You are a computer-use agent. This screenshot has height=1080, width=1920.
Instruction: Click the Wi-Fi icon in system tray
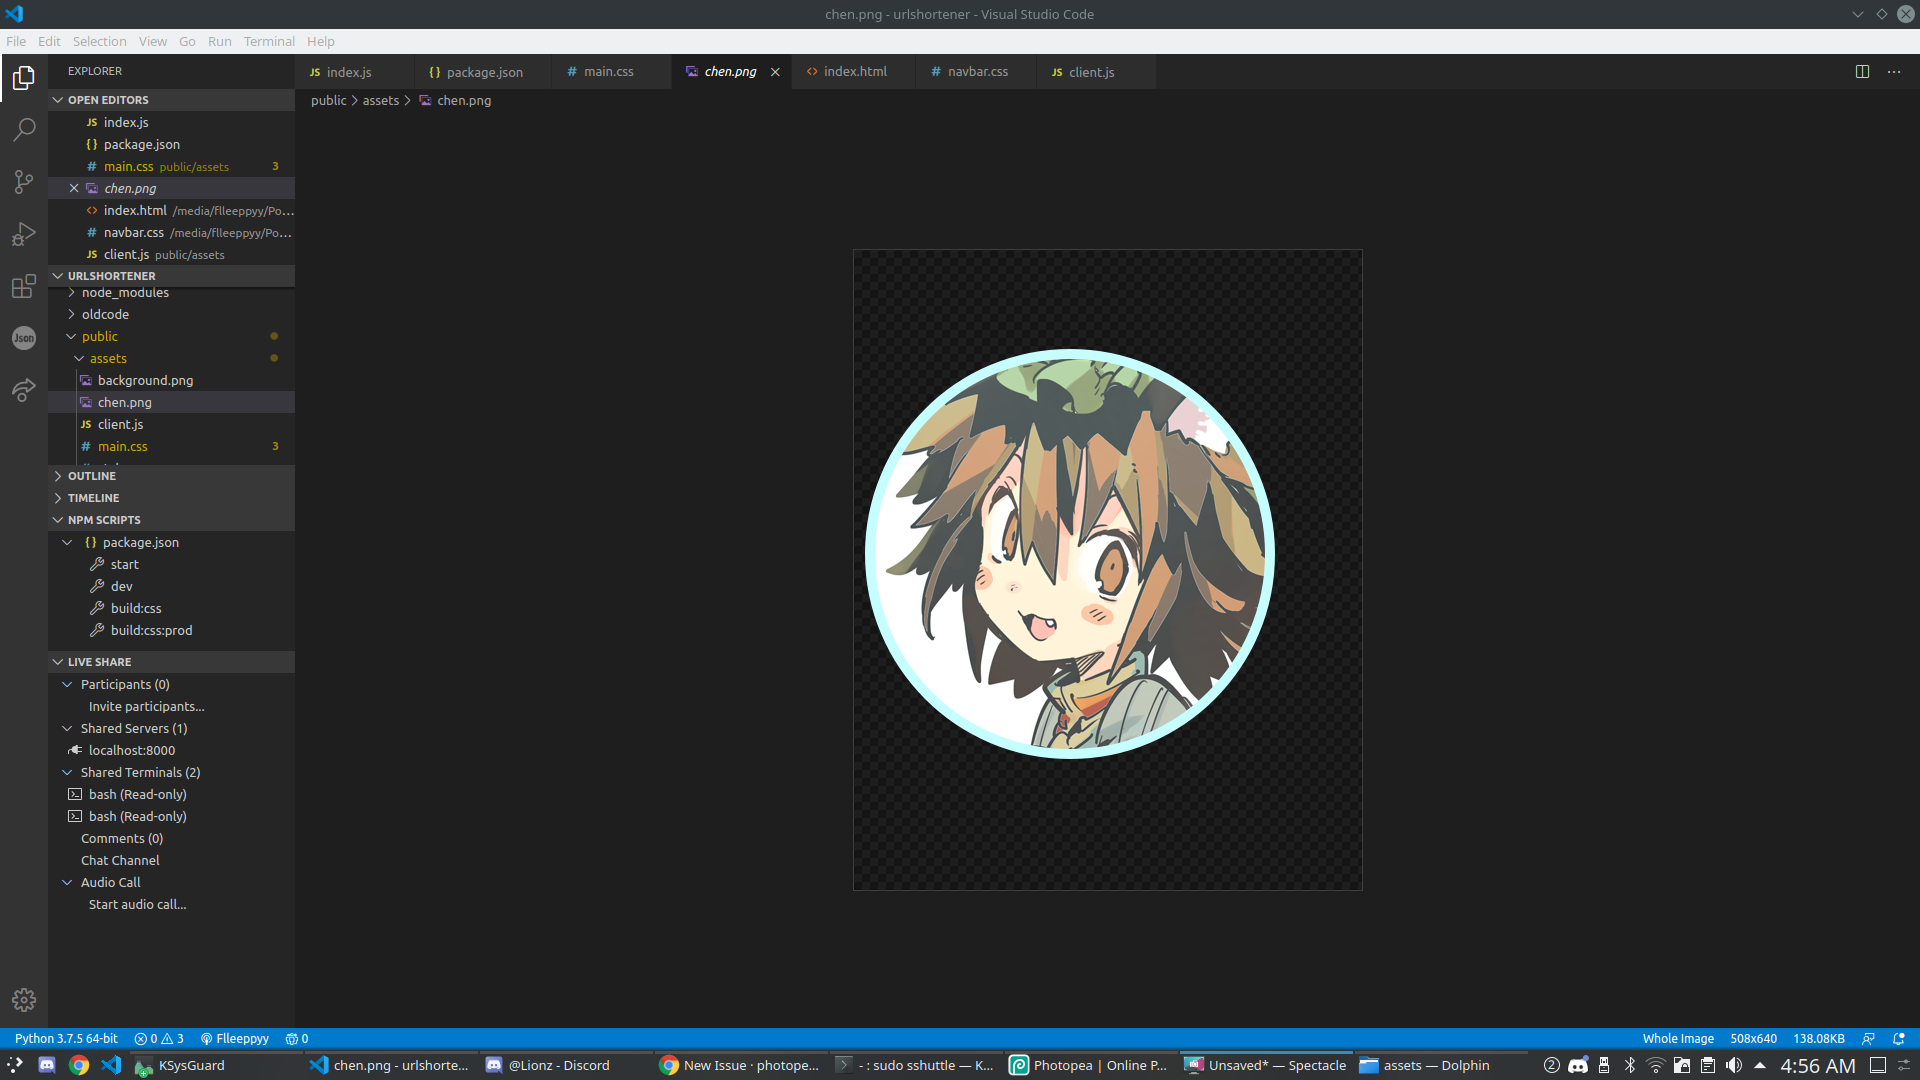(1656, 1065)
